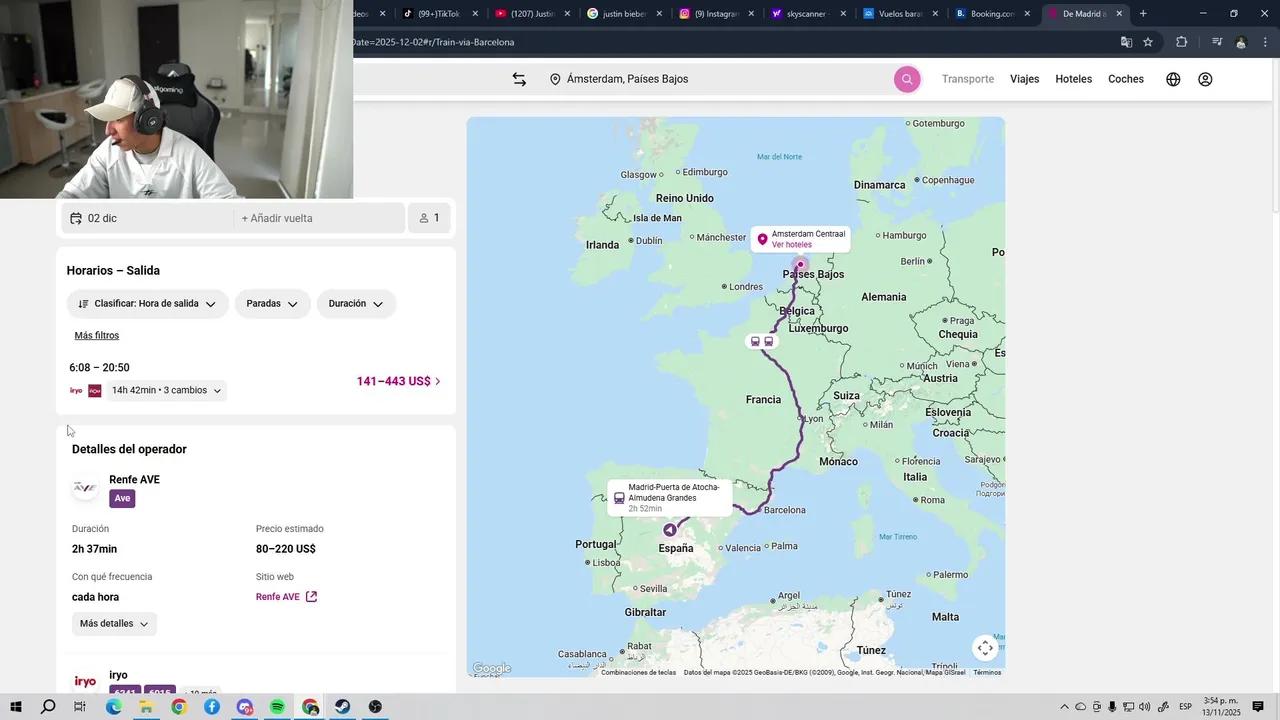Translate page icon in address bar

pyautogui.click(x=1126, y=42)
